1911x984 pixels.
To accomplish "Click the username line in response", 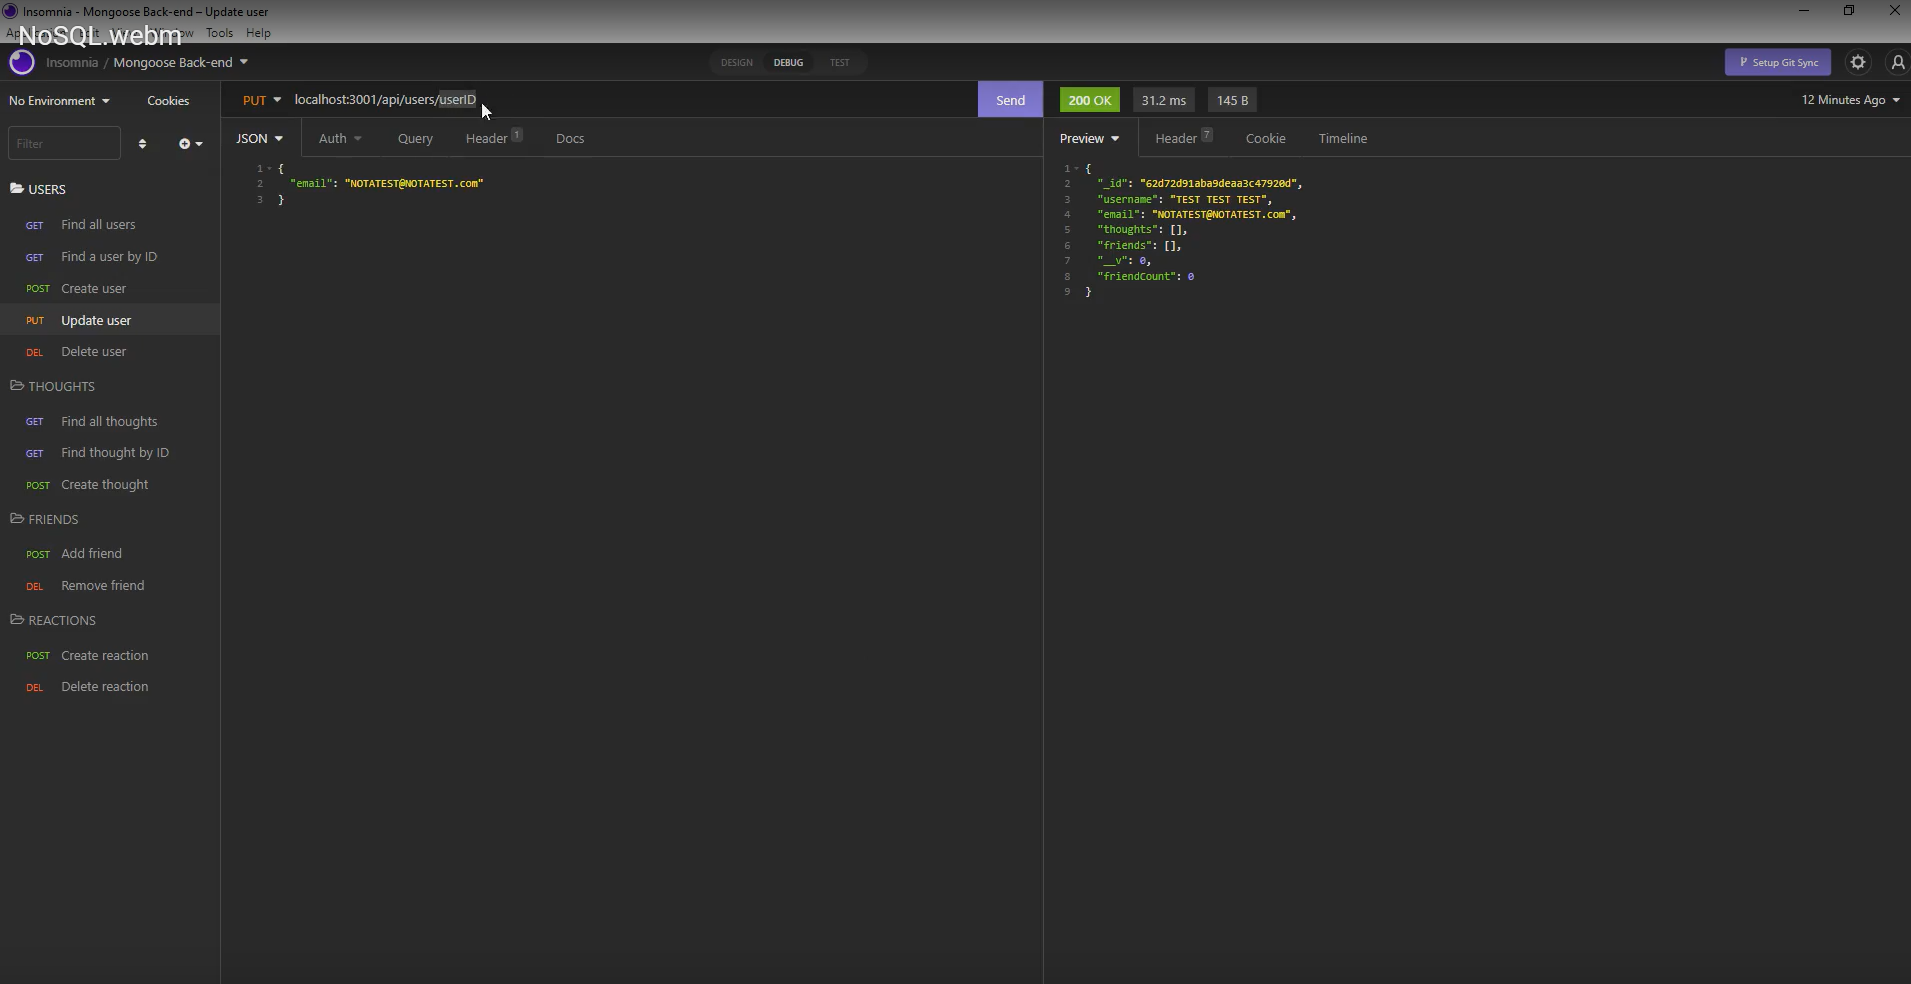I will [1184, 199].
